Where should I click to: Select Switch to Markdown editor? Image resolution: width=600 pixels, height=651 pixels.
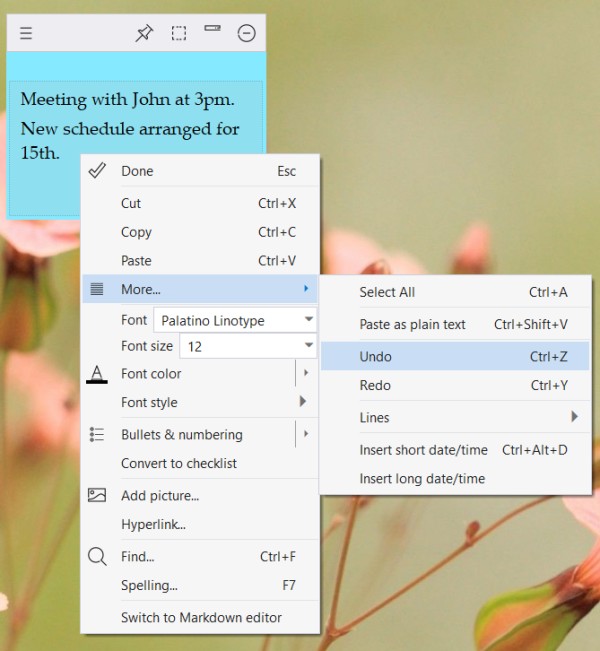pos(200,618)
